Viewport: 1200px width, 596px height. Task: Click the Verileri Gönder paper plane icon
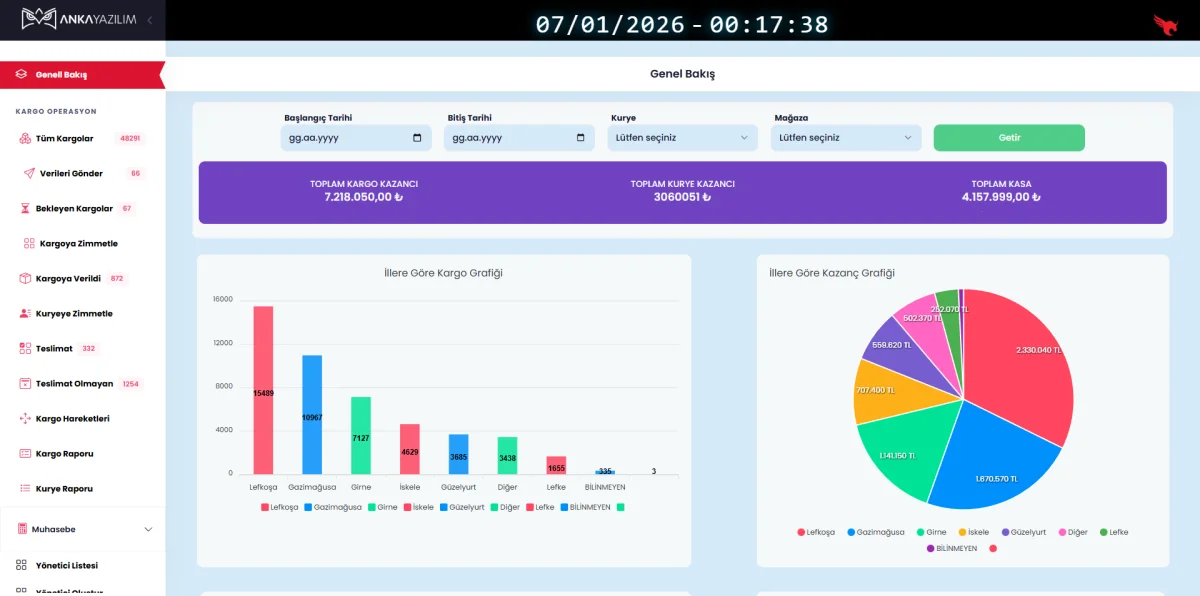tap(29, 174)
